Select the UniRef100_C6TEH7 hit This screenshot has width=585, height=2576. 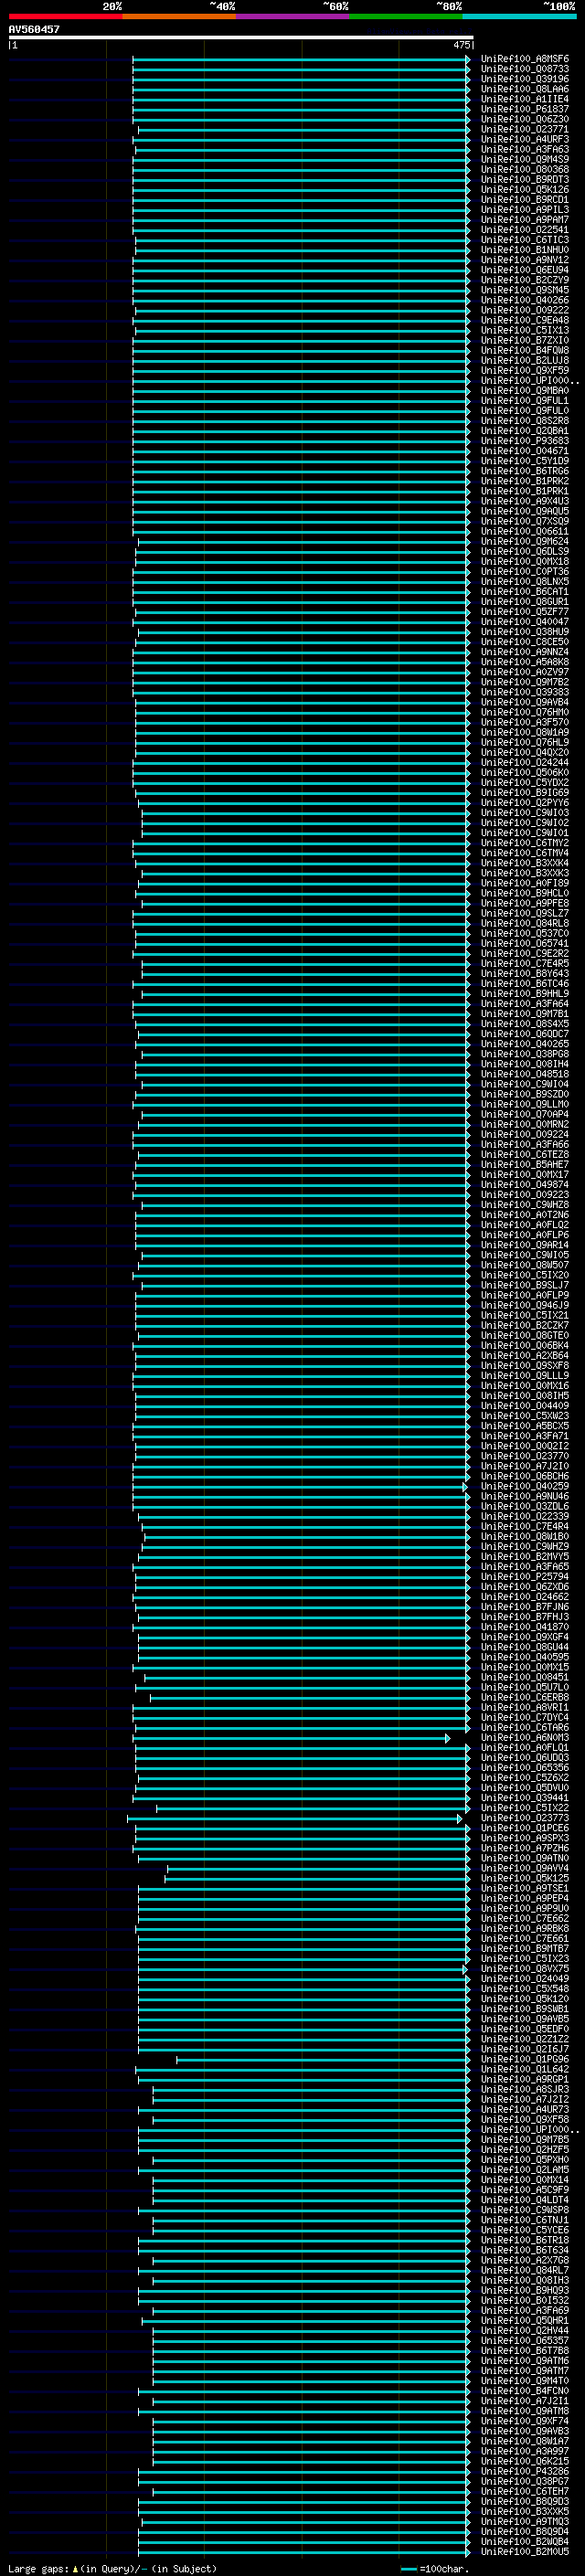point(524,2490)
